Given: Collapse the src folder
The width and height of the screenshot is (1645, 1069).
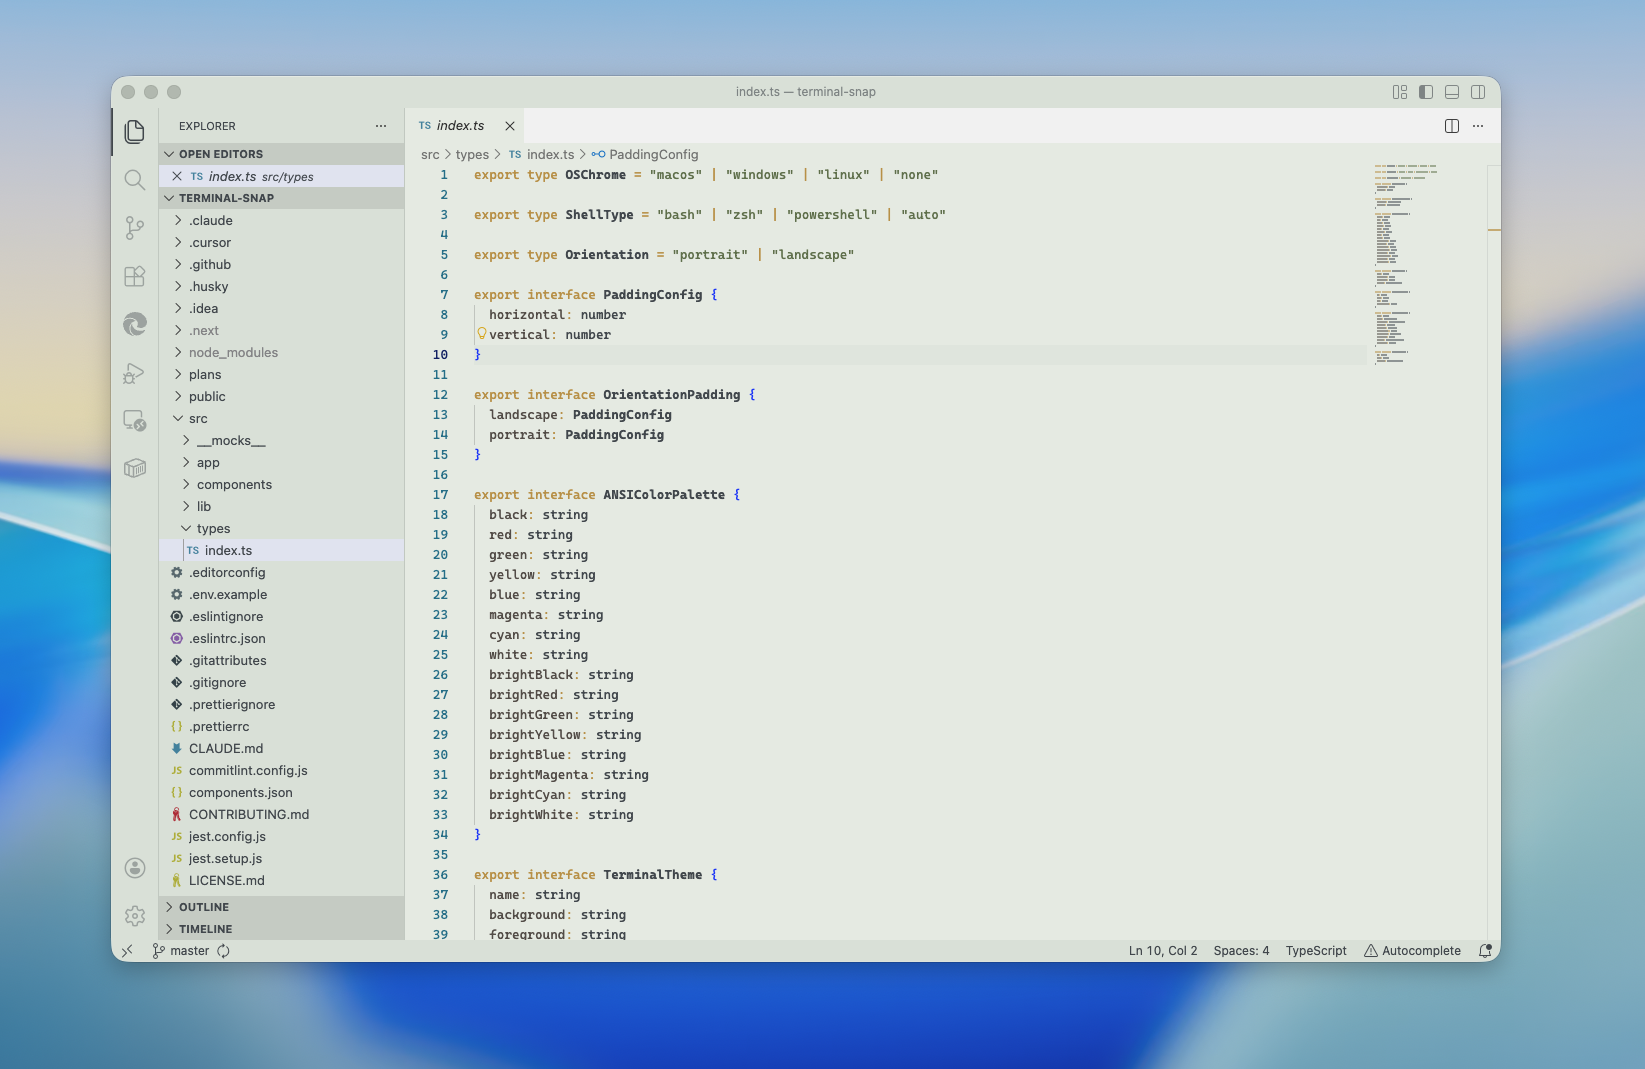Looking at the screenshot, I should pos(282,418).
